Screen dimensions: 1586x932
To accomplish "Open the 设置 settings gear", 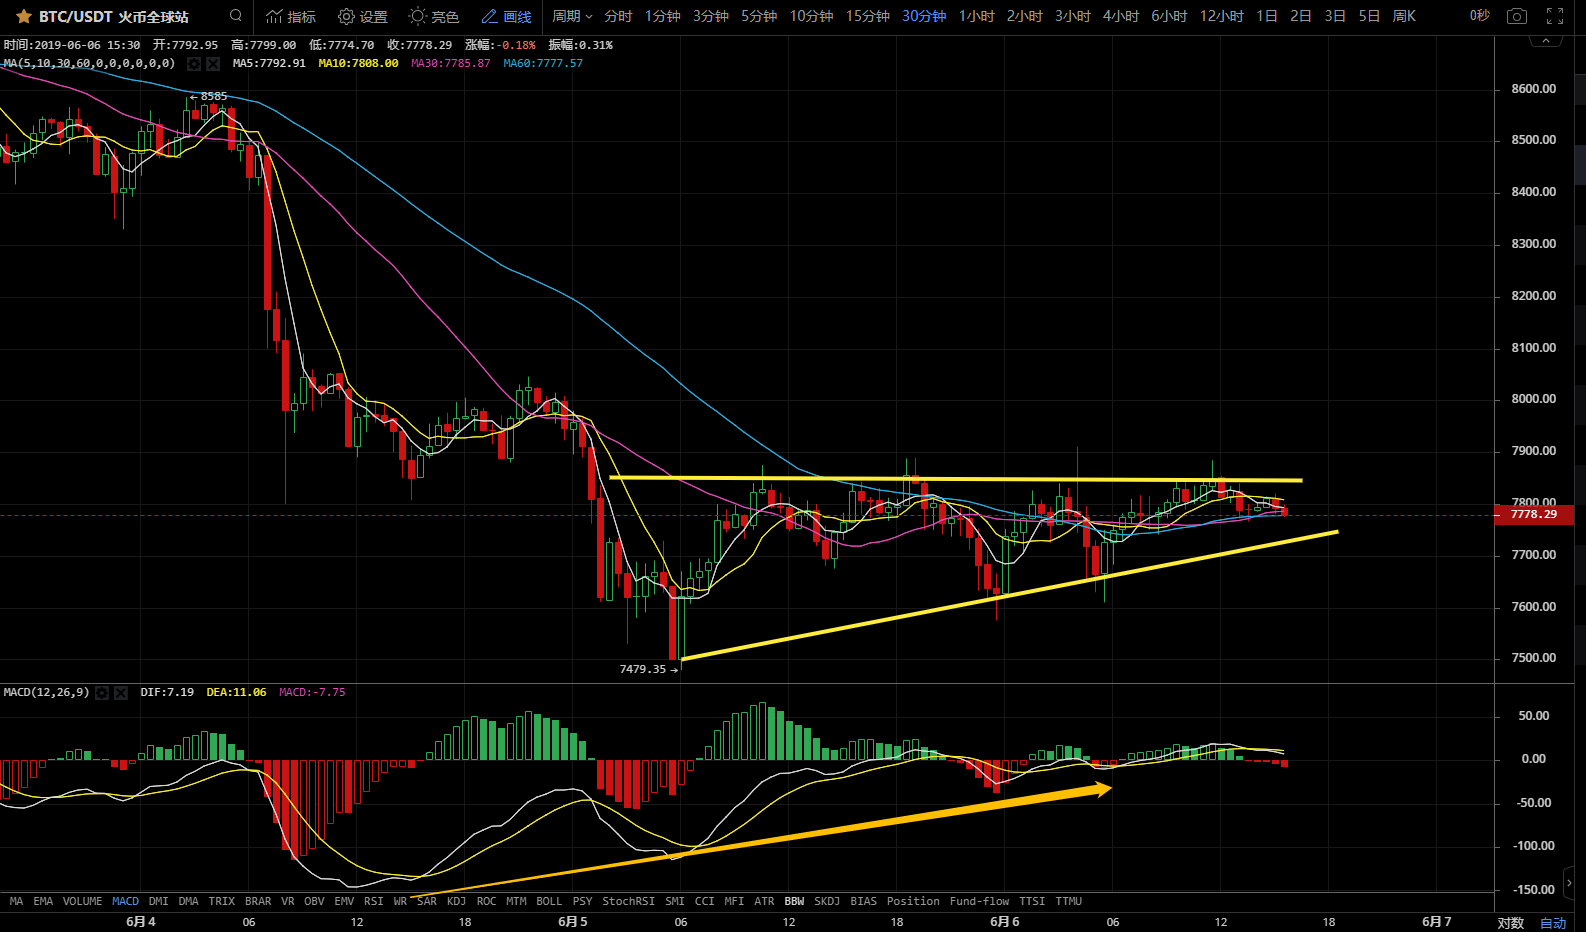I will pyautogui.click(x=363, y=16).
